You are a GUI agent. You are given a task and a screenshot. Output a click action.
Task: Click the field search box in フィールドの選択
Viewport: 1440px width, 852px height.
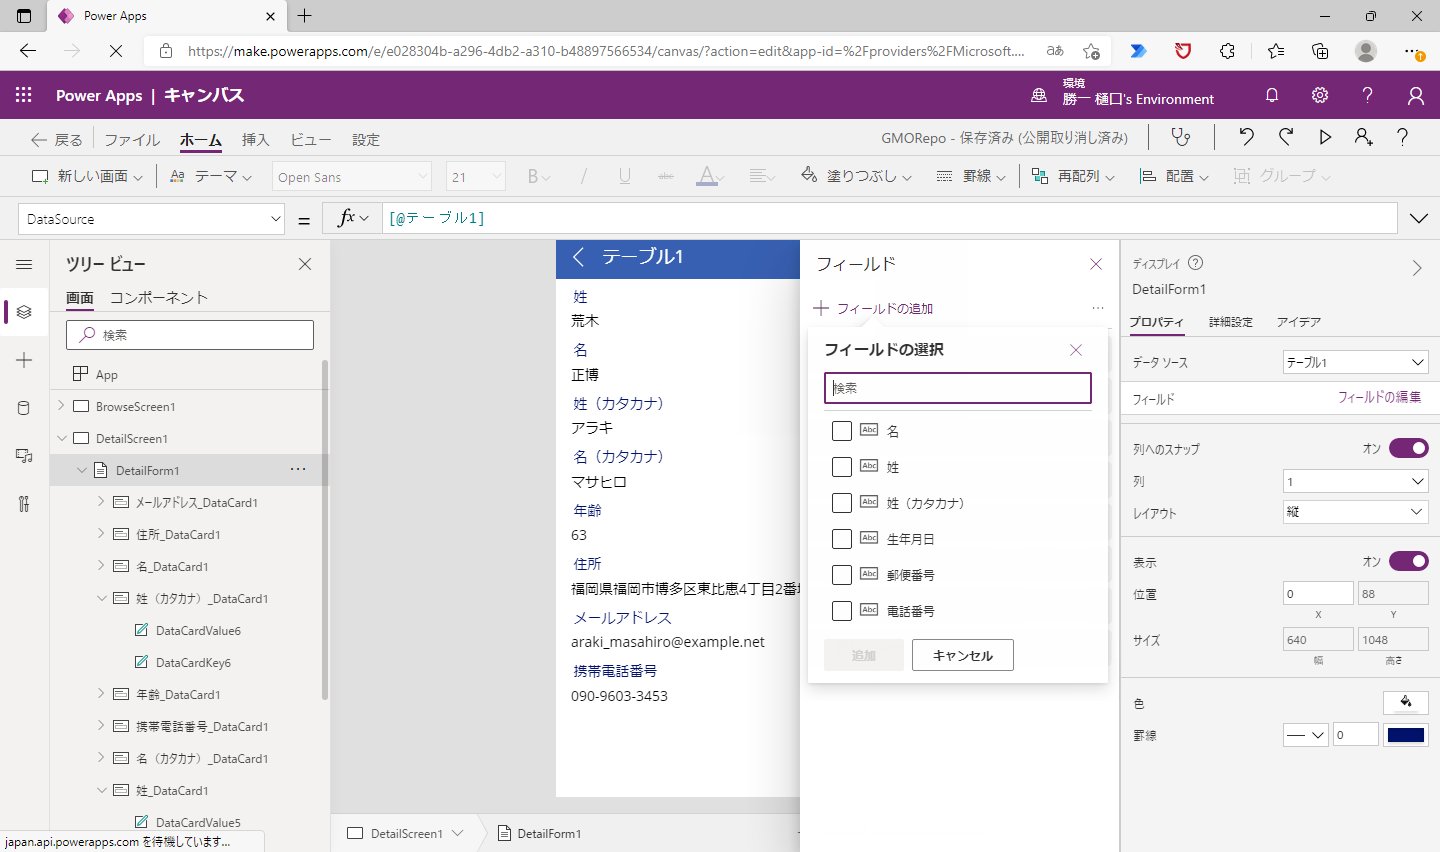pyautogui.click(x=958, y=388)
